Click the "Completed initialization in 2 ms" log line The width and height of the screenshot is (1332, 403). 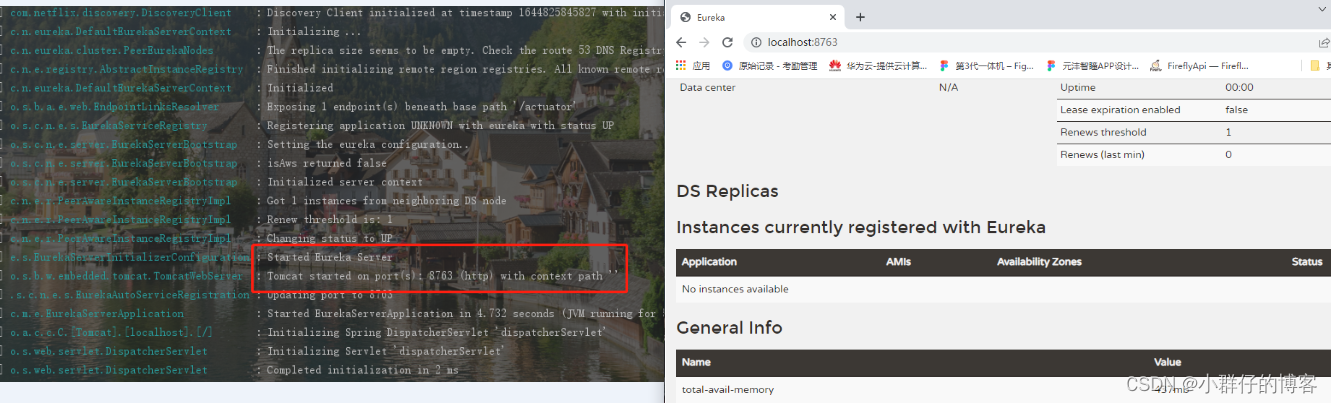tap(363, 370)
